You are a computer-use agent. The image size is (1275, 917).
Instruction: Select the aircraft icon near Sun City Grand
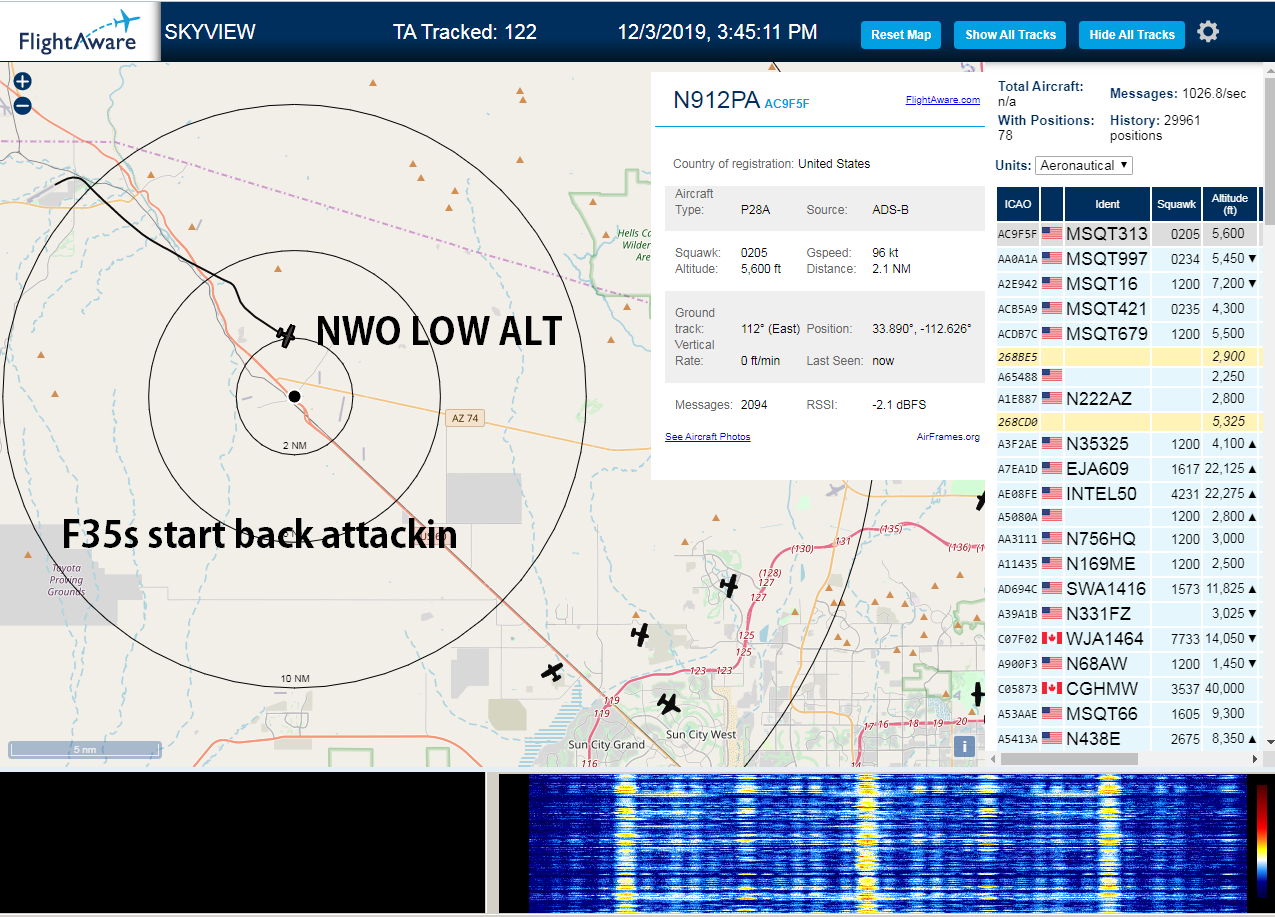552,672
